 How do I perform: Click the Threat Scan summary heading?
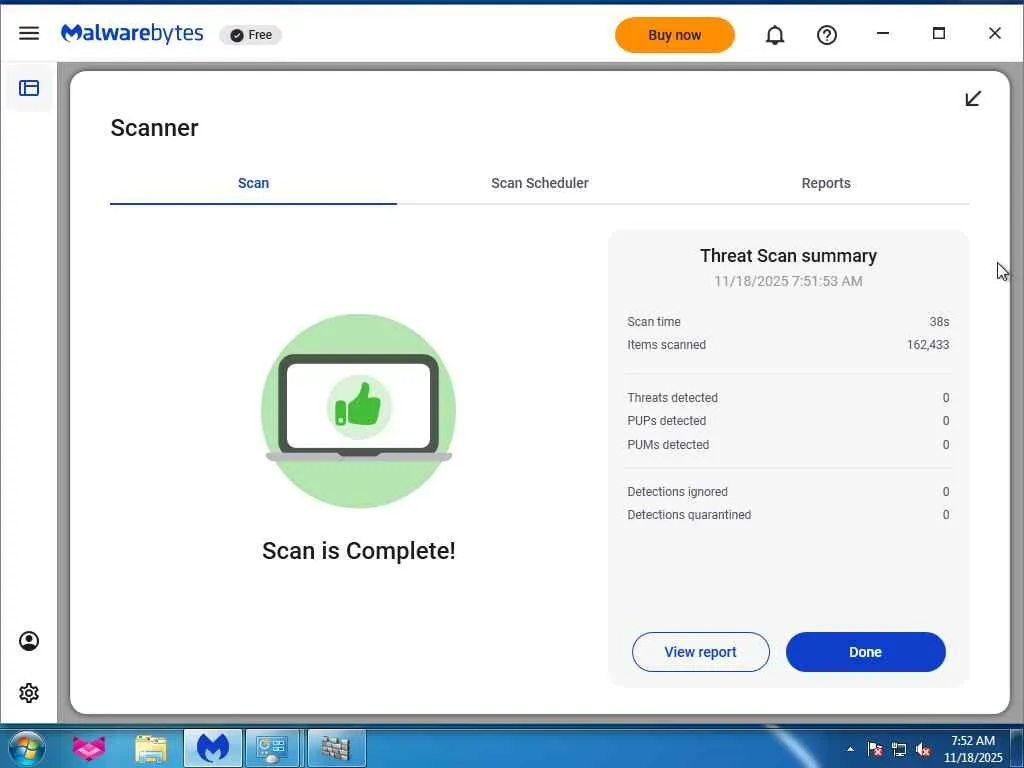coord(788,256)
